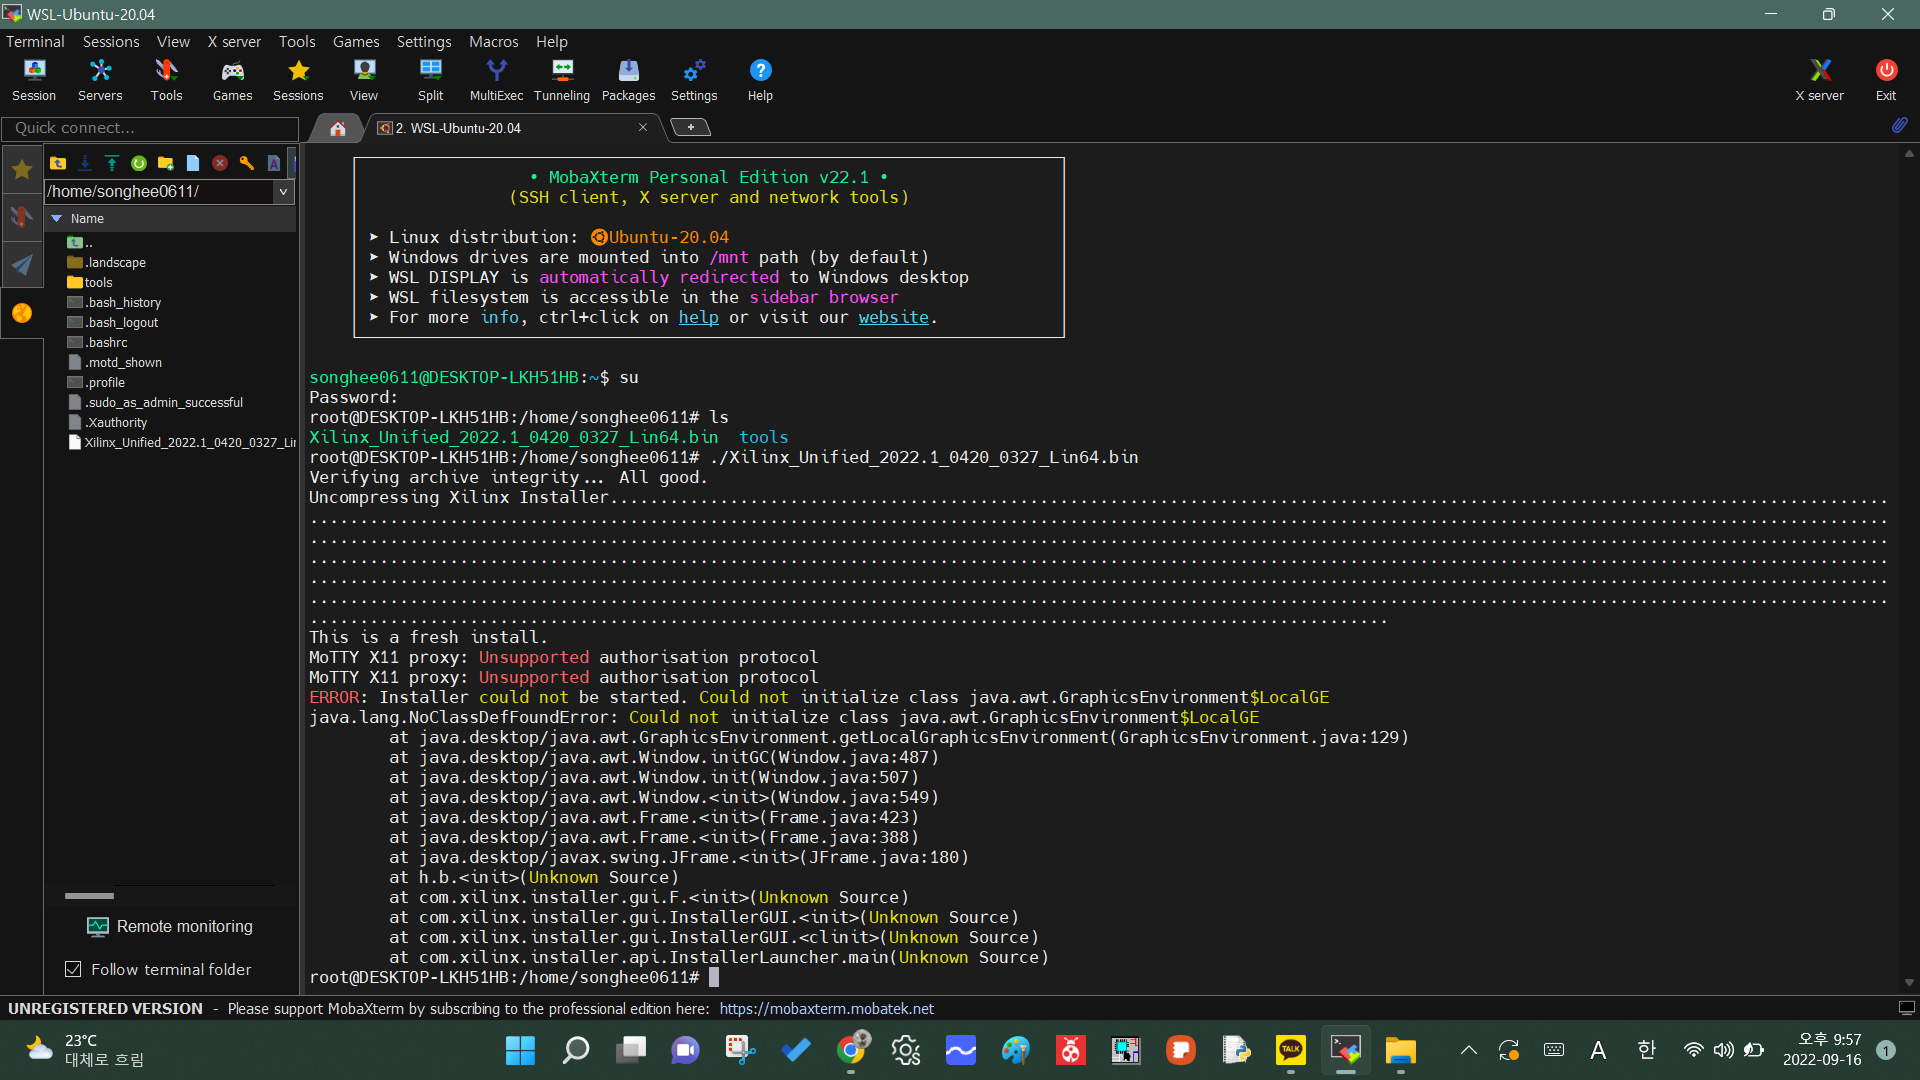The height and width of the screenshot is (1080, 1920).
Task: Open sidebar Tools knife tab
Action: [21, 216]
